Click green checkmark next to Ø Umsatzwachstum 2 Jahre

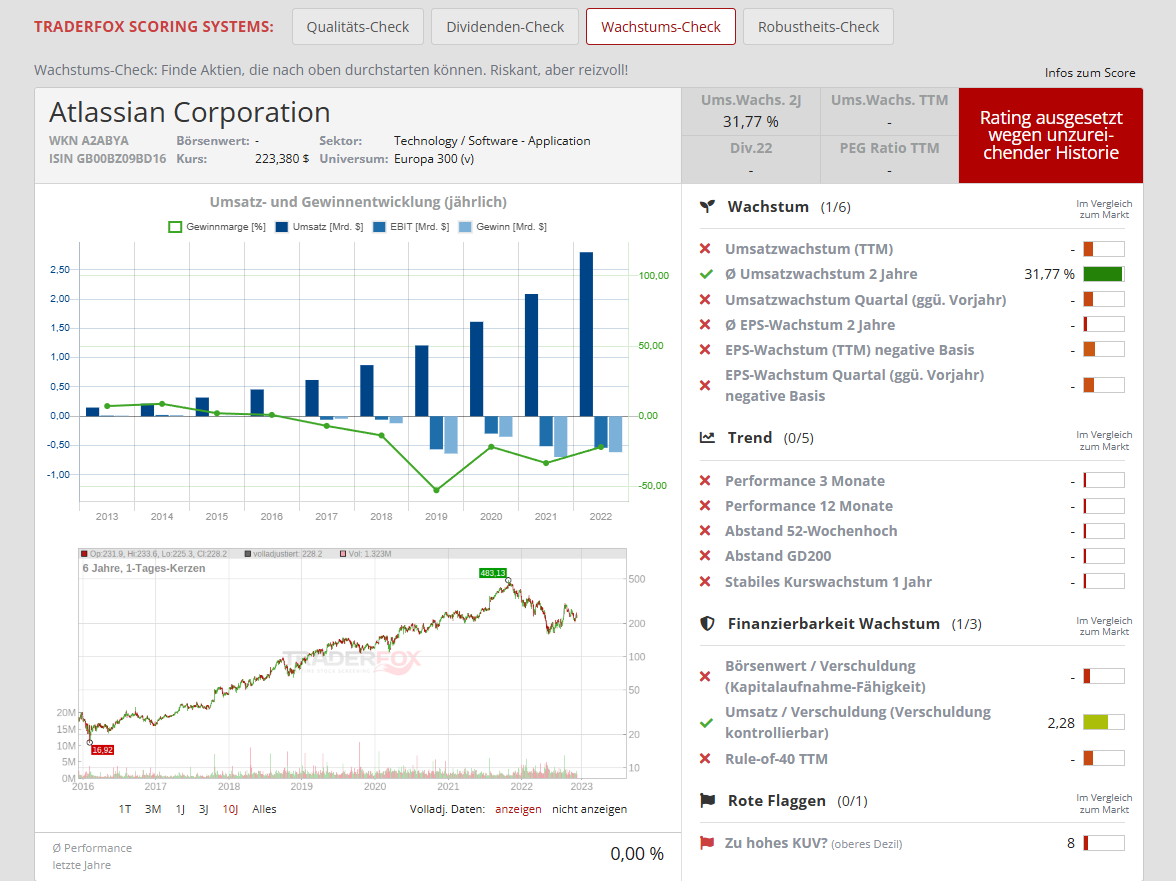coord(706,274)
